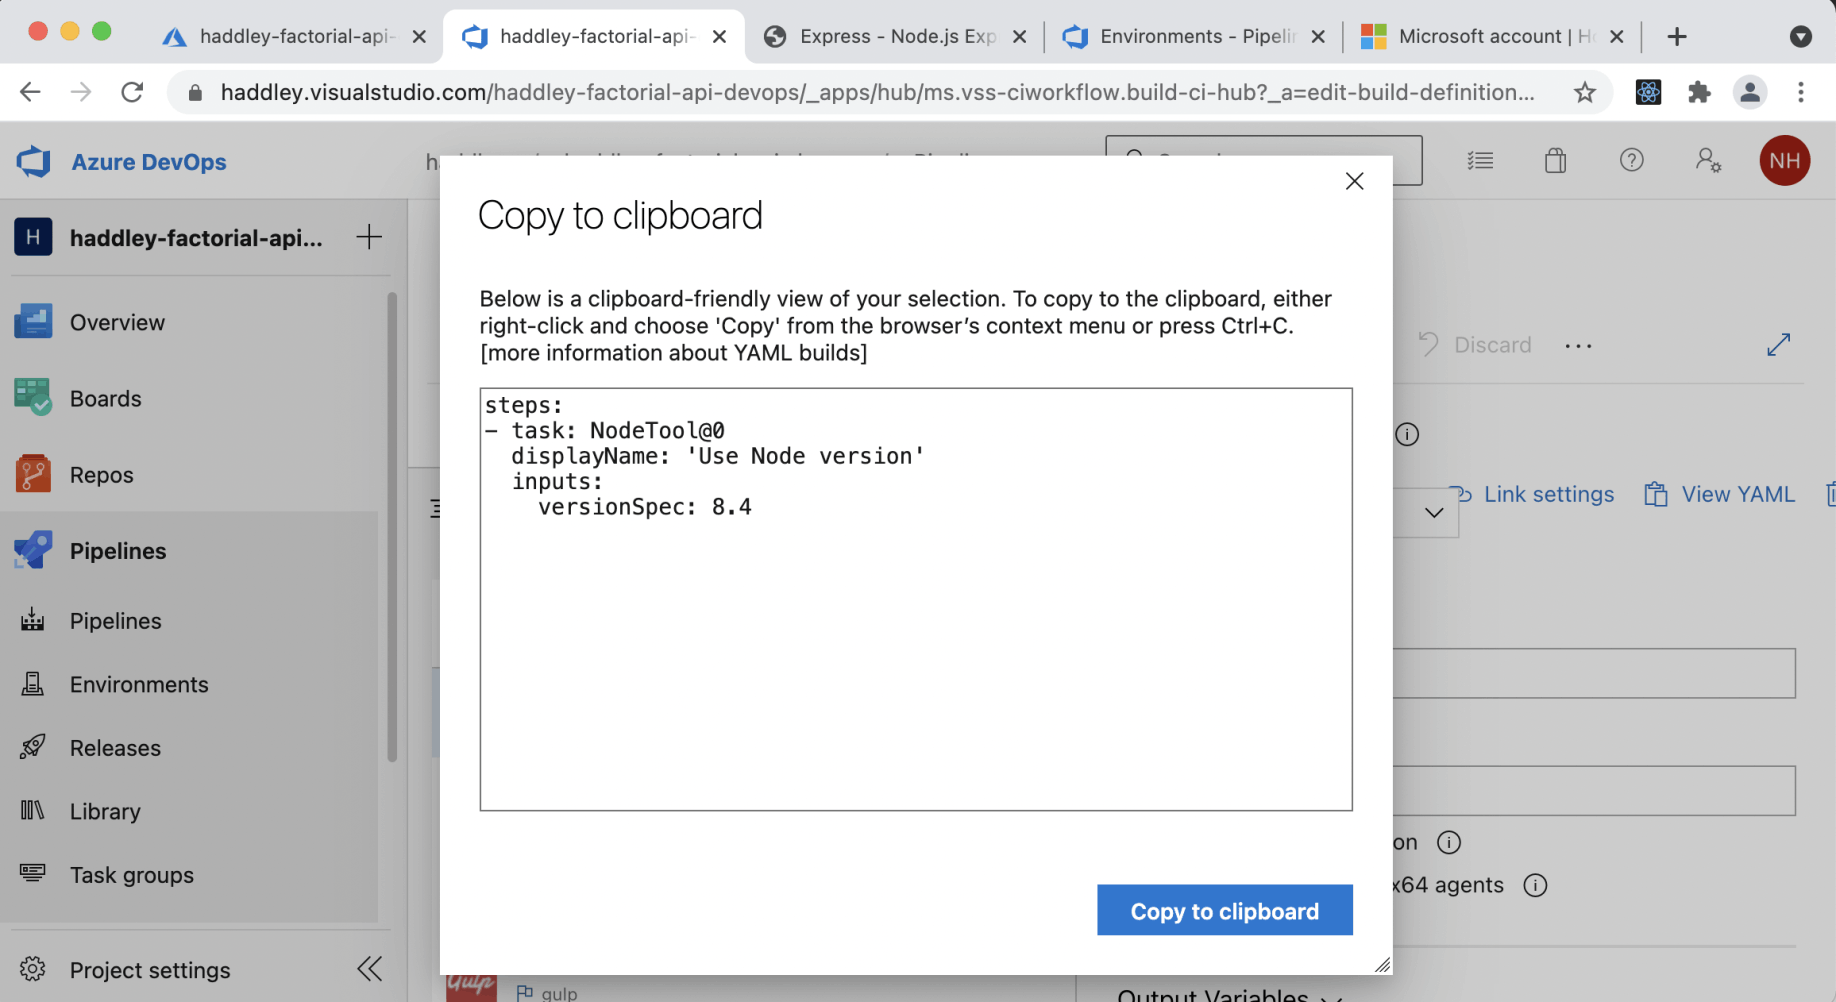This screenshot has height=1002, width=1836.
Task: Bookmark this page with star icon
Action: coord(1585,92)
